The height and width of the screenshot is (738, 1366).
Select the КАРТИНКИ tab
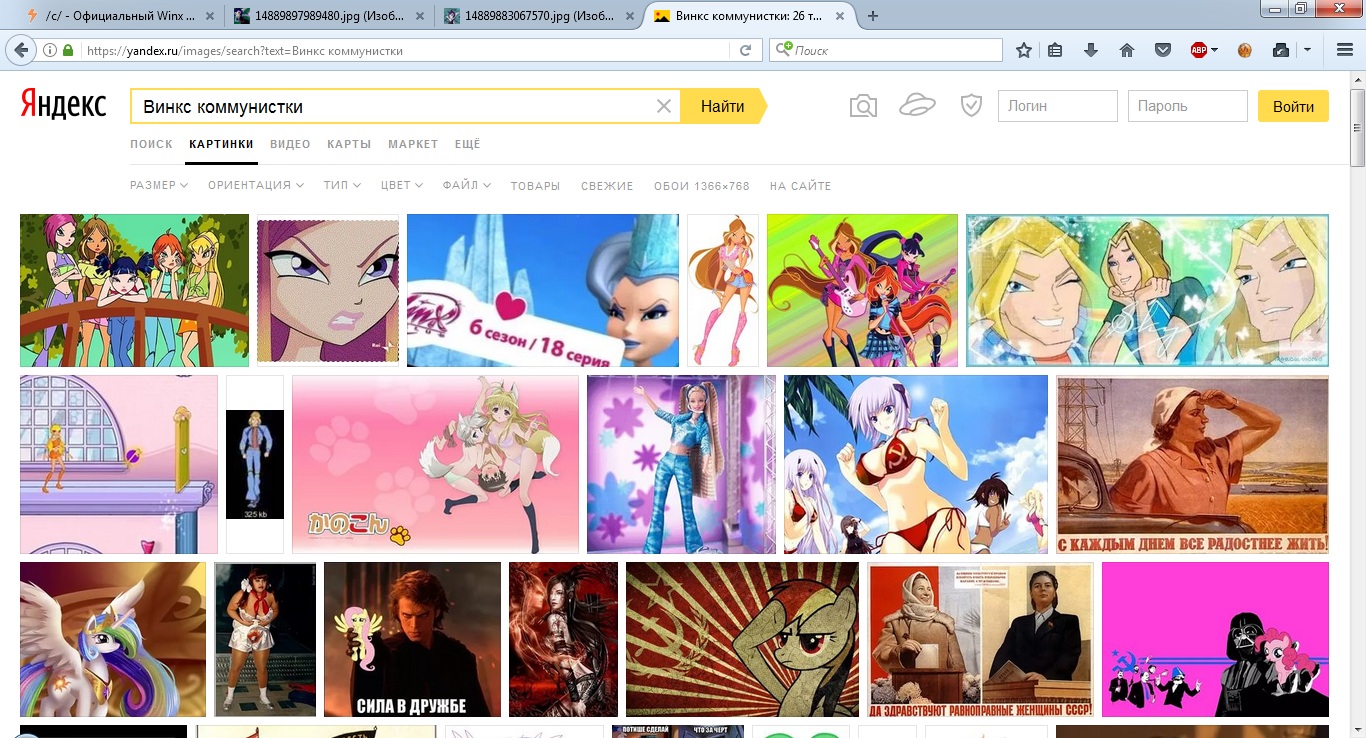(221, 144)
